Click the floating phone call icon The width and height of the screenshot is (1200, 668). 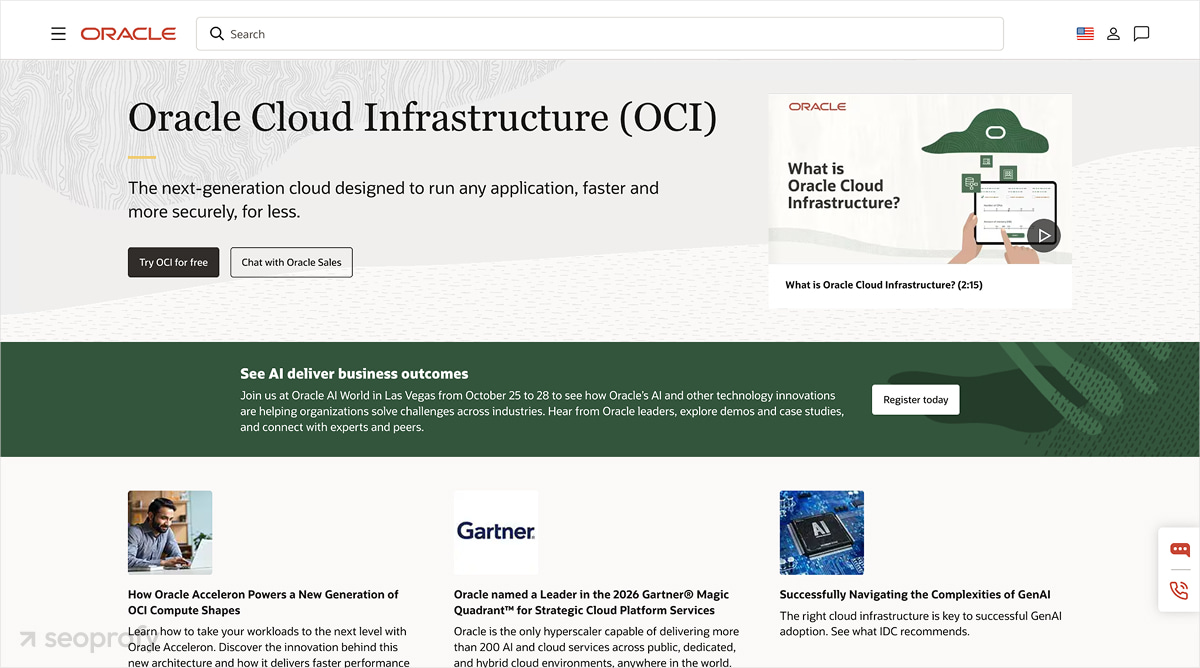(1180, 590)
